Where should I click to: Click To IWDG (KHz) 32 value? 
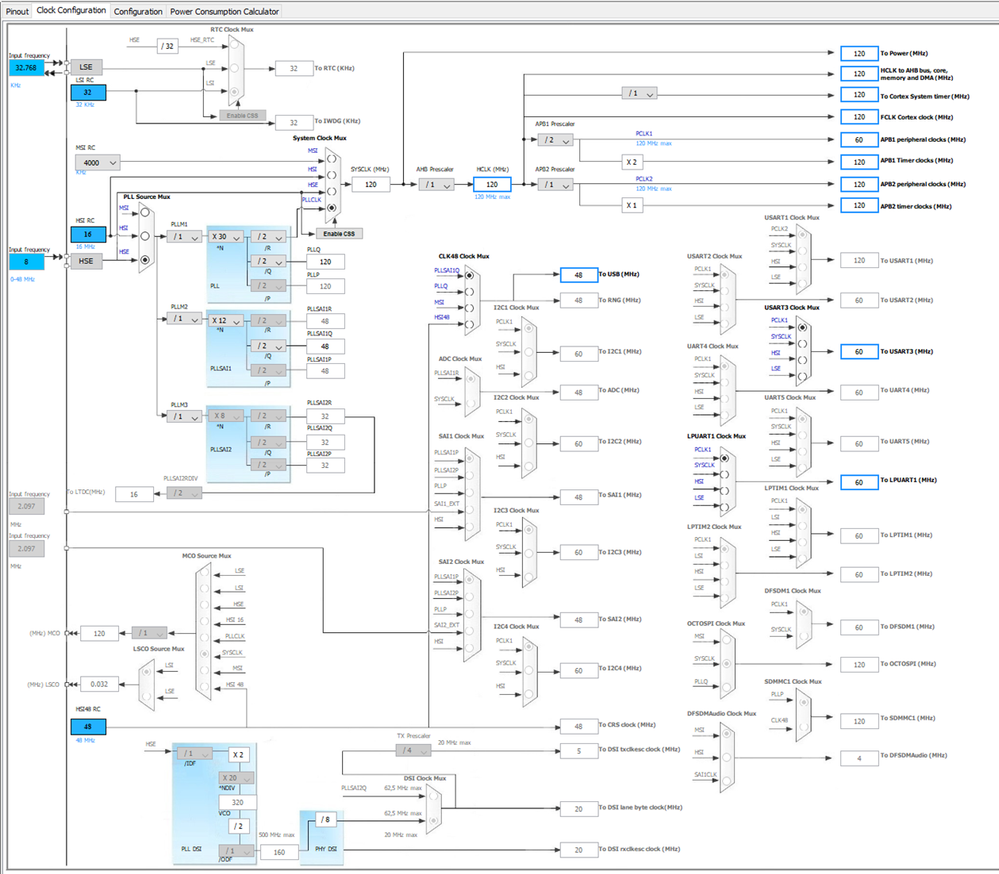pos(294,122)
